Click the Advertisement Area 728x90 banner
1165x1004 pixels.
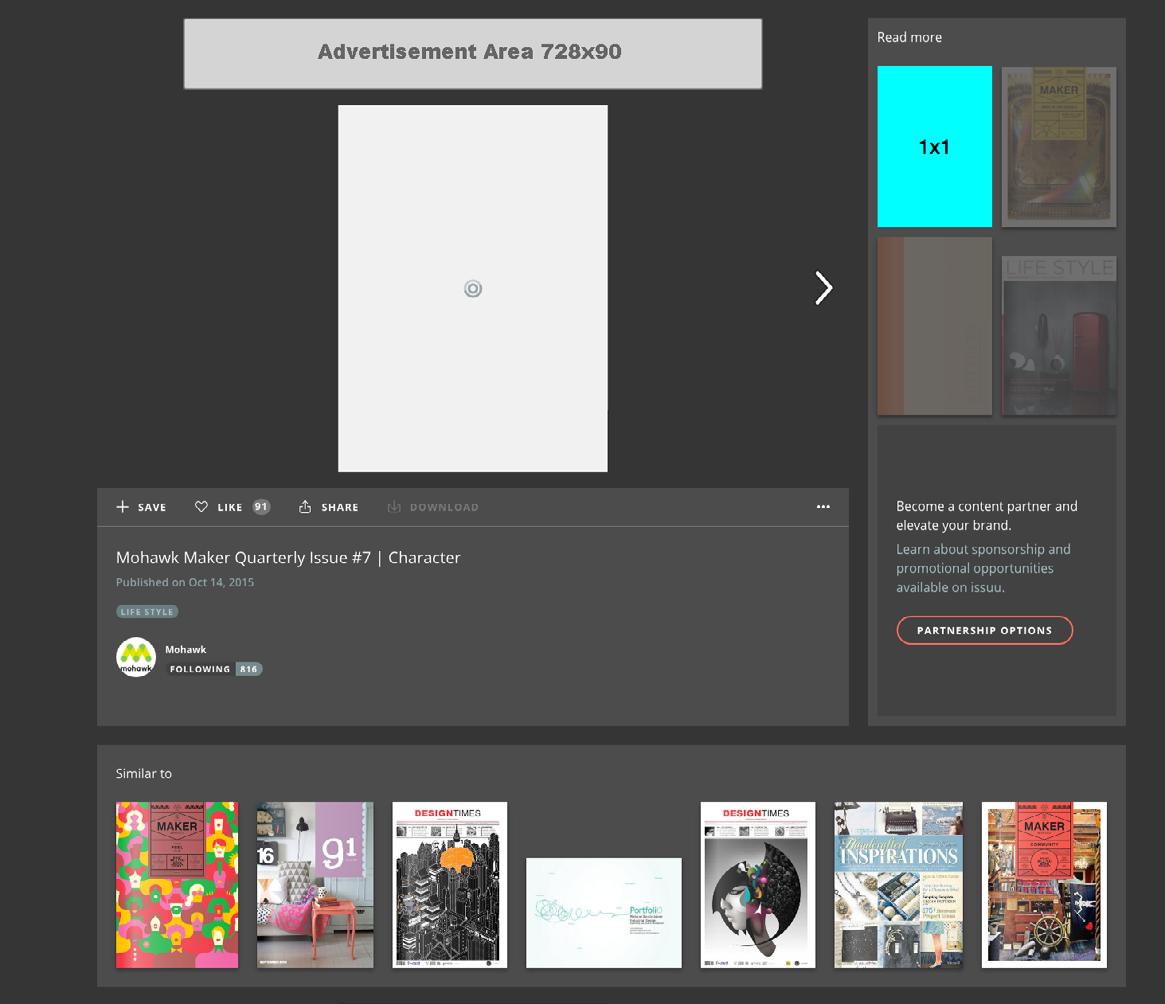click(x=473, y=54)
